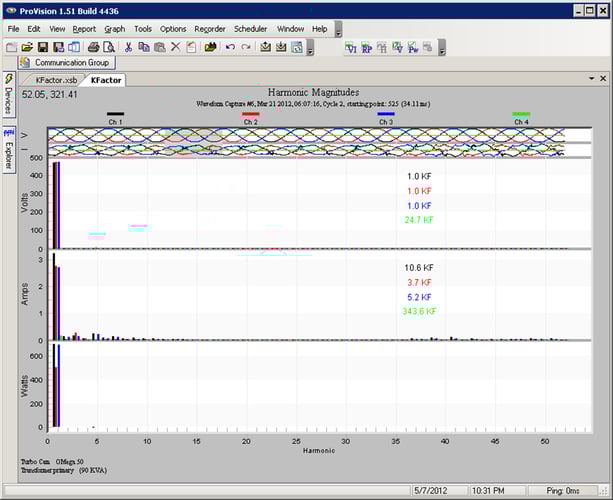Click the New file toolbar icon
Viewport: 613px width, 500px height.
(x=11, y=47)
